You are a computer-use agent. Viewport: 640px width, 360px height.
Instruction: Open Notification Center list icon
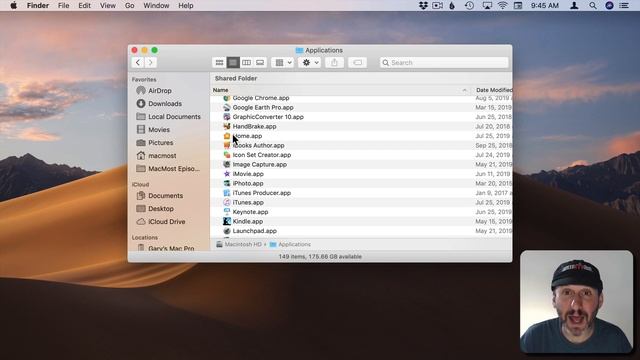tap(624, 6)
